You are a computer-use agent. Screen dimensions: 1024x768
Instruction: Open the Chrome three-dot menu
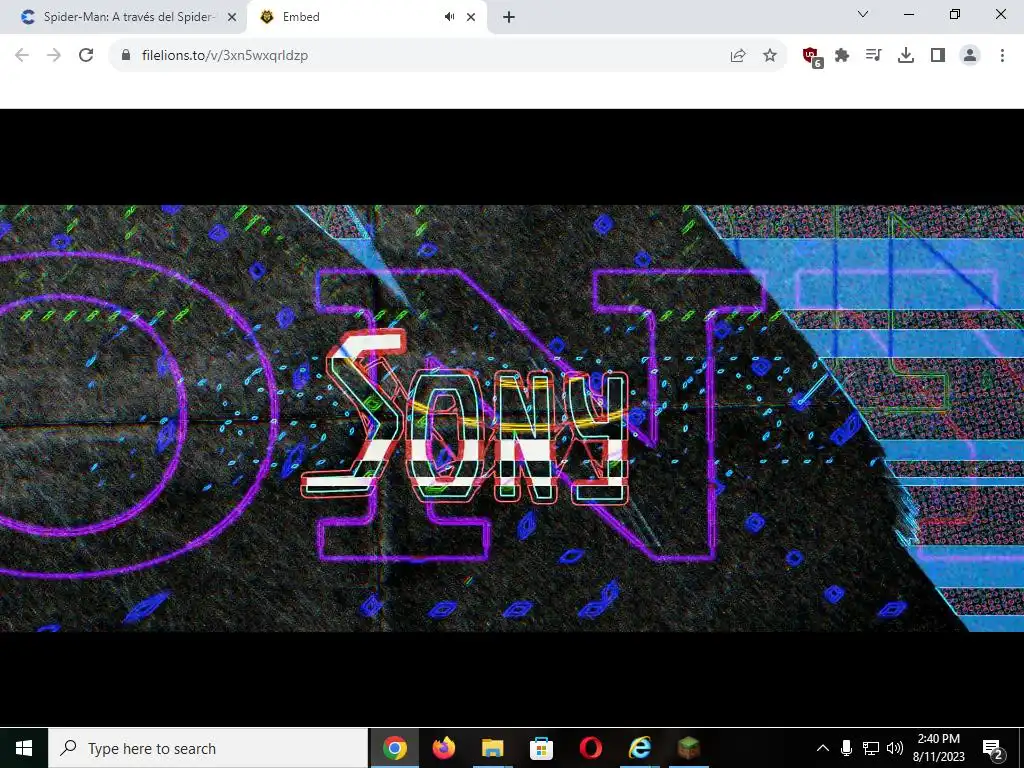coord(1002,56)
